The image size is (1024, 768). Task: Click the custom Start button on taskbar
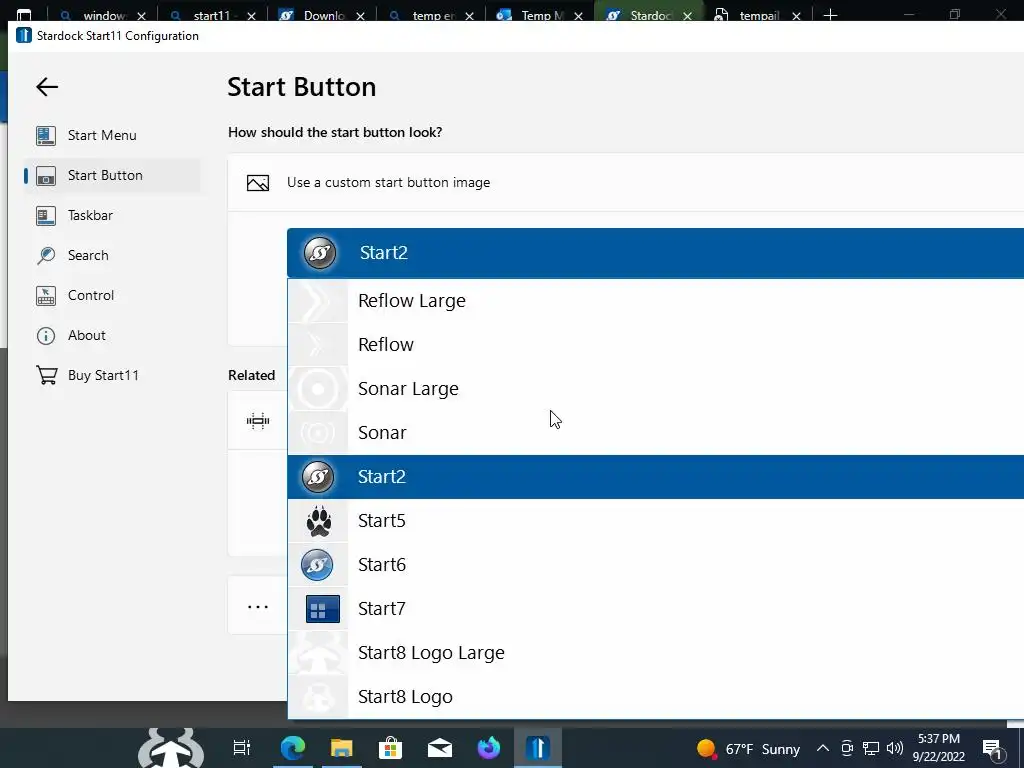[x=170, y=748]
